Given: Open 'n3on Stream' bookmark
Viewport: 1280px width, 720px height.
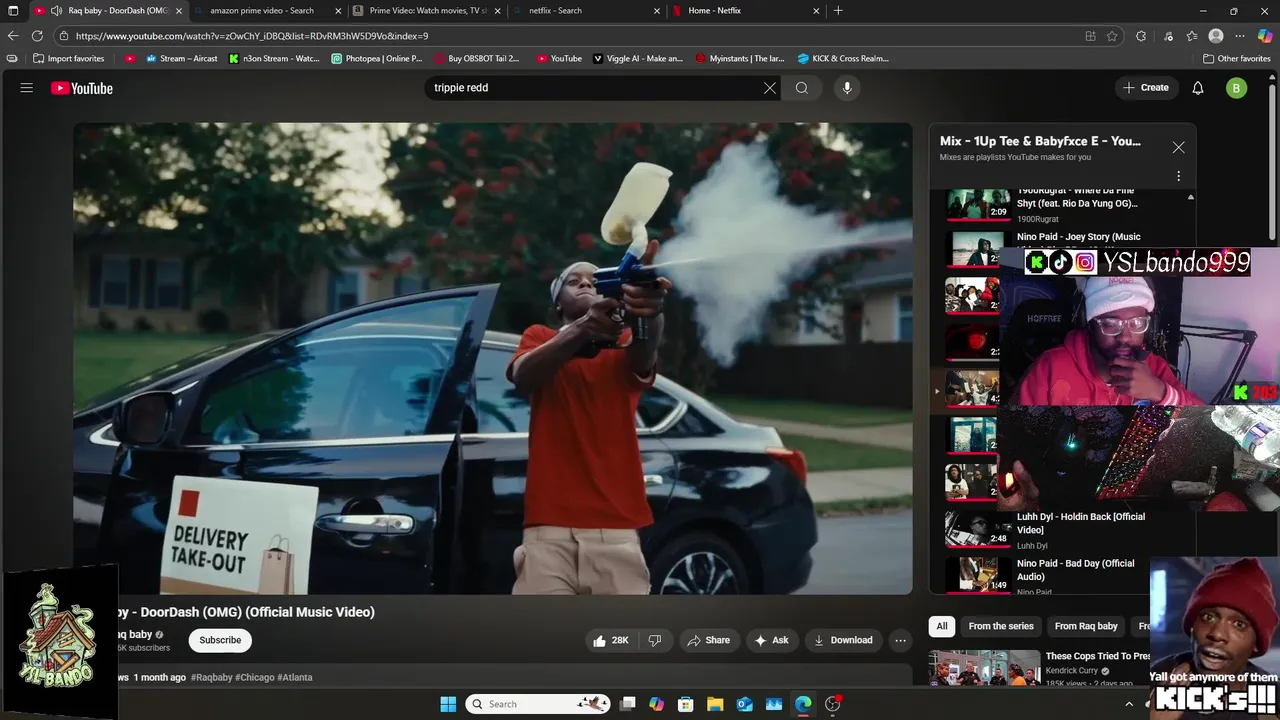Looking at the screenshot, I should click(274, 59).
